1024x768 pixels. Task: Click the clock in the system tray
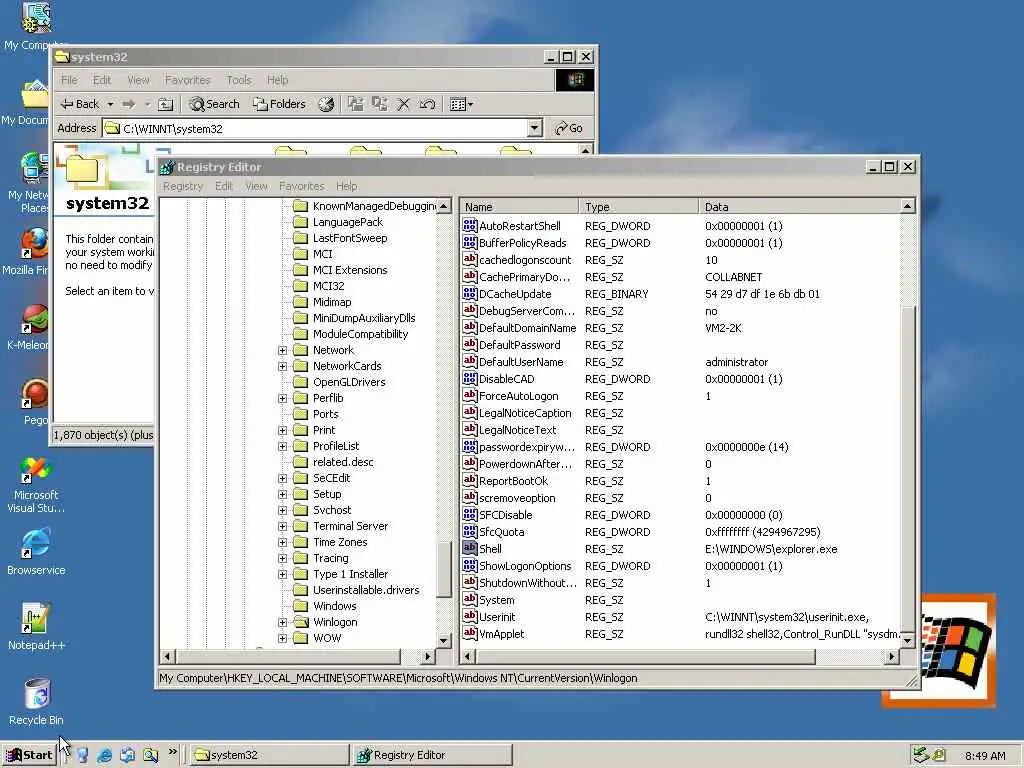(985, 756)
